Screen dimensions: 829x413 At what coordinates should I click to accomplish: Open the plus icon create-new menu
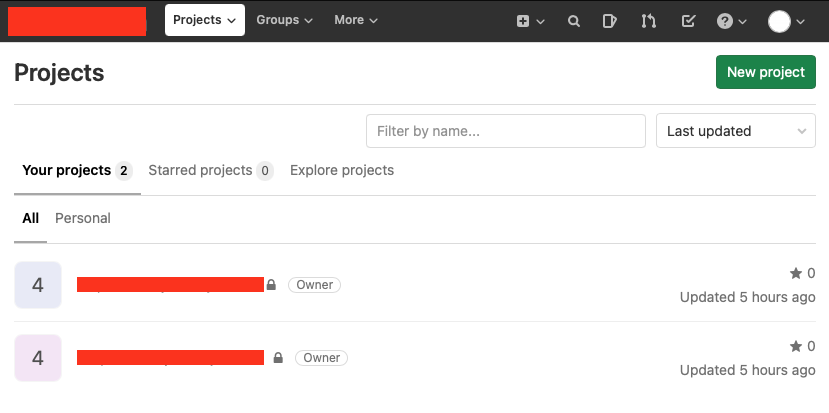[x=529, y=21]
